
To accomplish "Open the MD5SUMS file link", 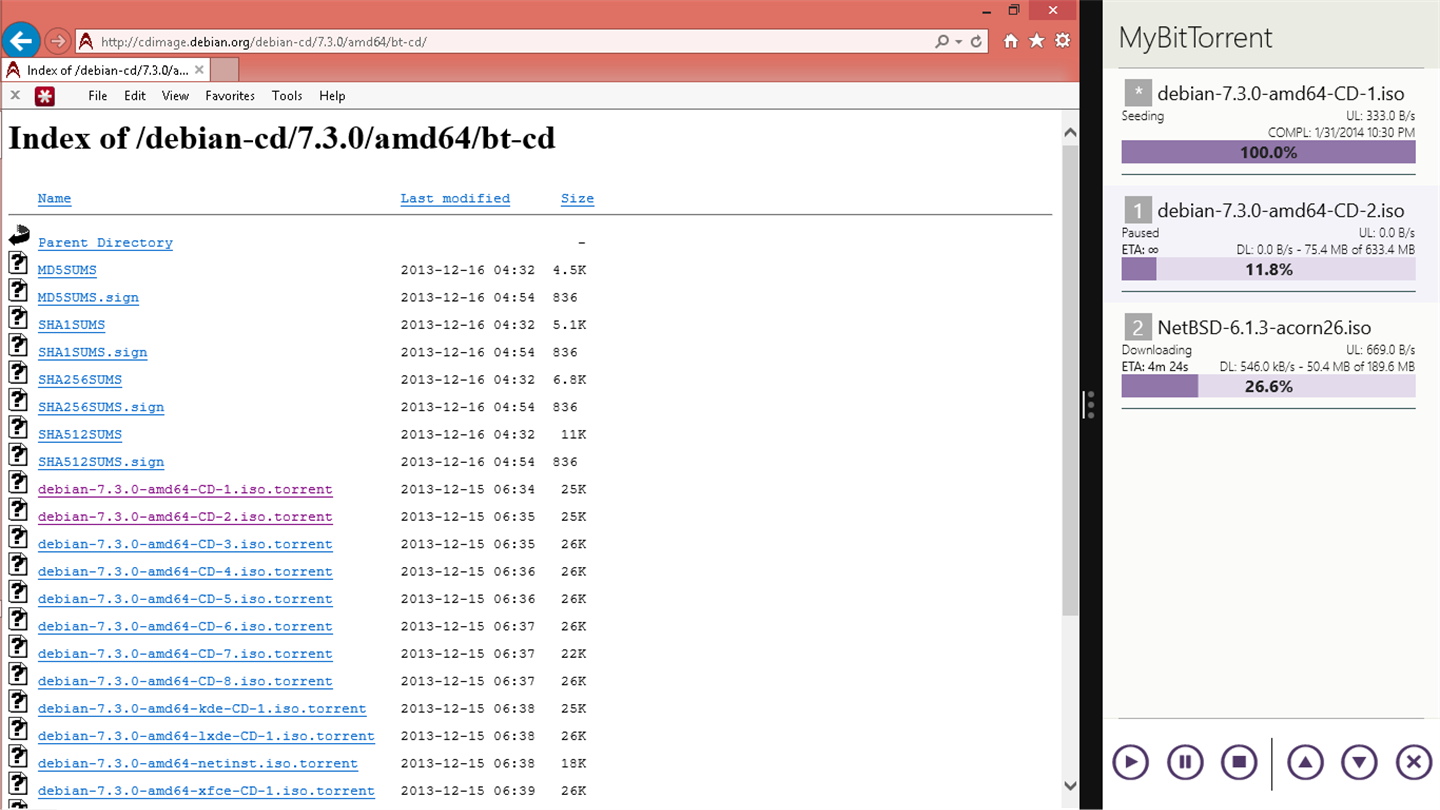I will point(67,270).
